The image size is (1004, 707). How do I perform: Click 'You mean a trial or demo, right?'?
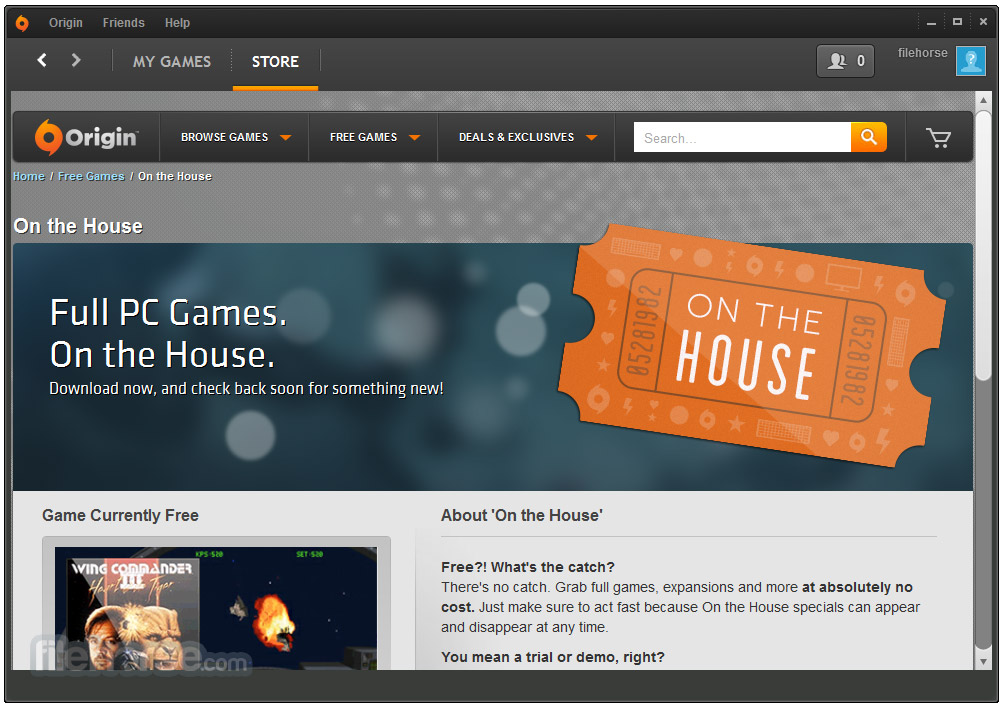(553, 657)
